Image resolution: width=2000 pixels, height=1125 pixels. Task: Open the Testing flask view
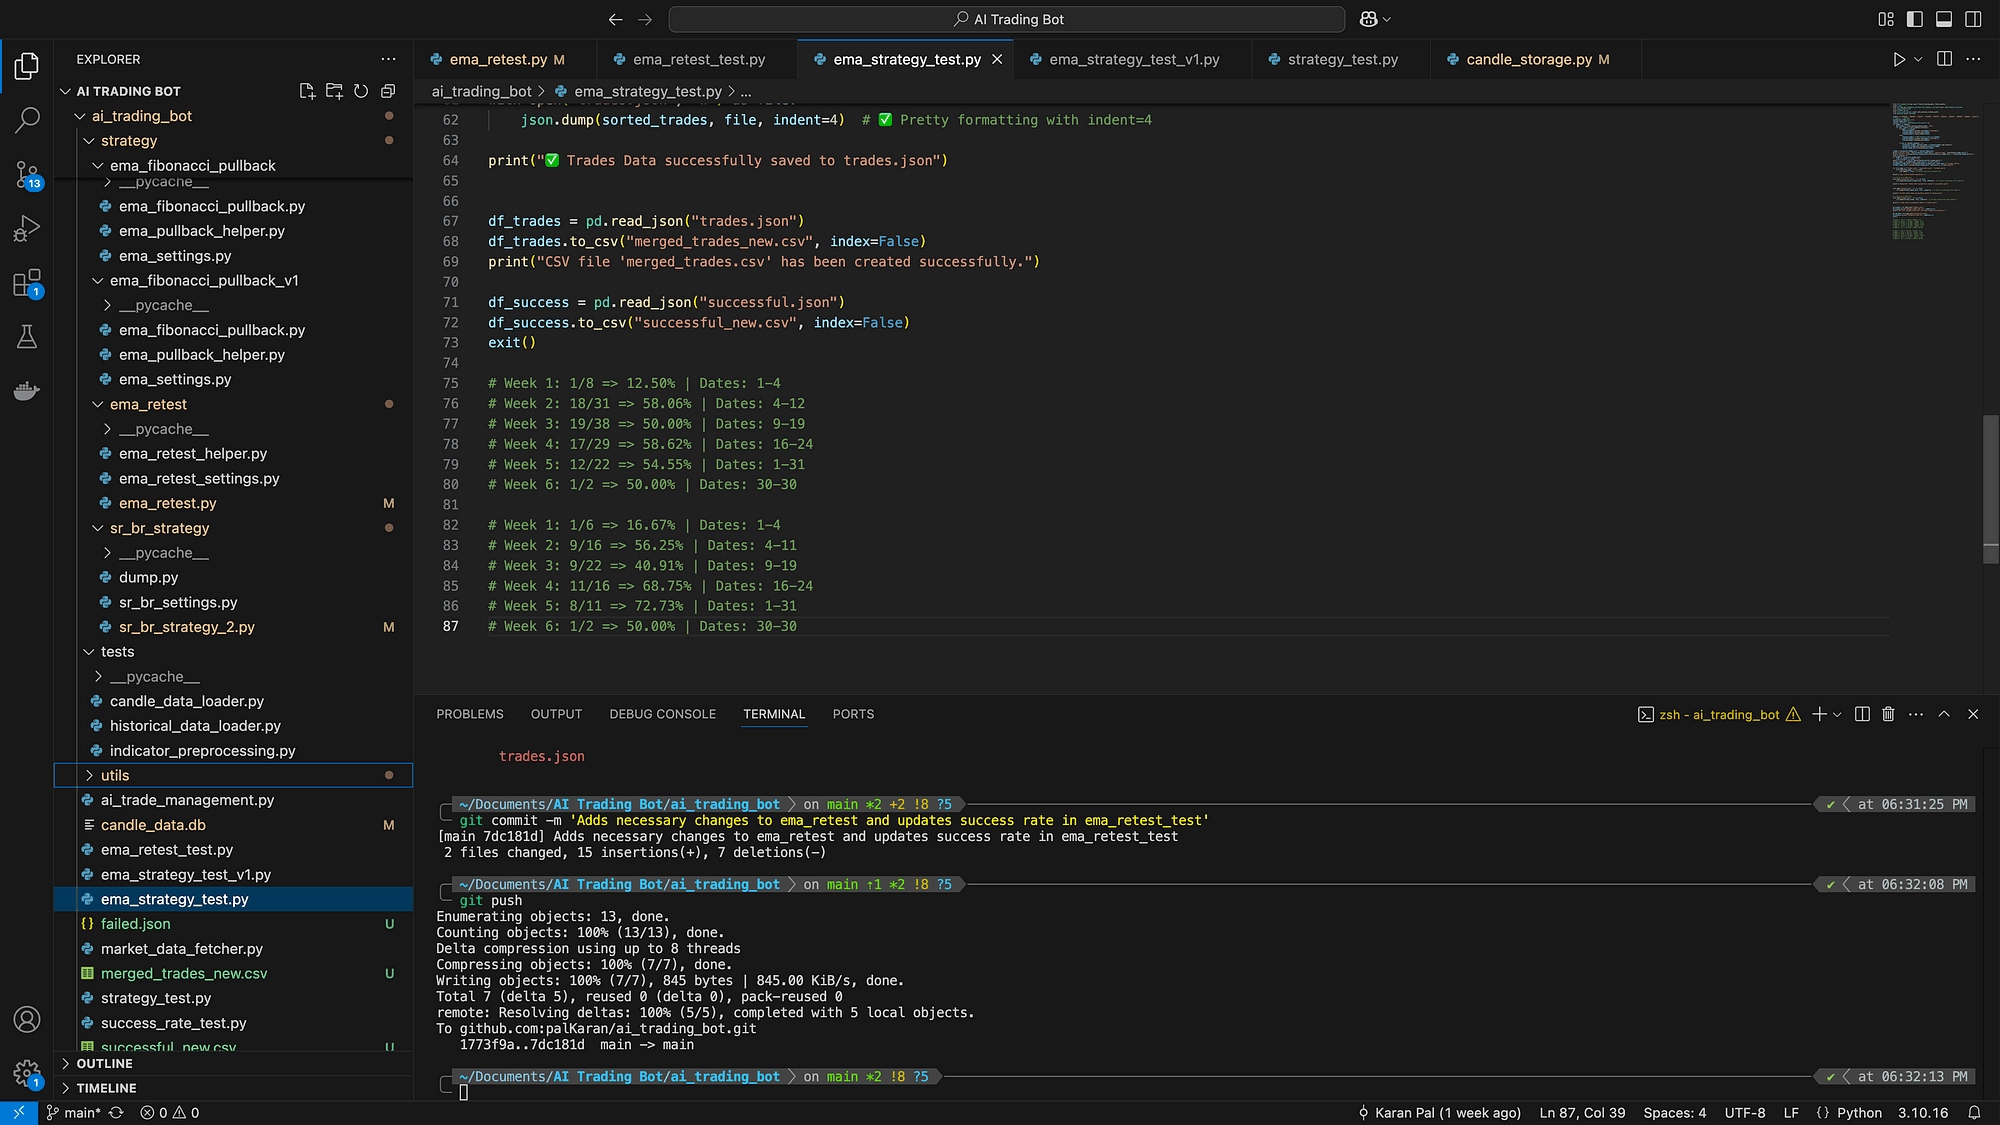27,337
